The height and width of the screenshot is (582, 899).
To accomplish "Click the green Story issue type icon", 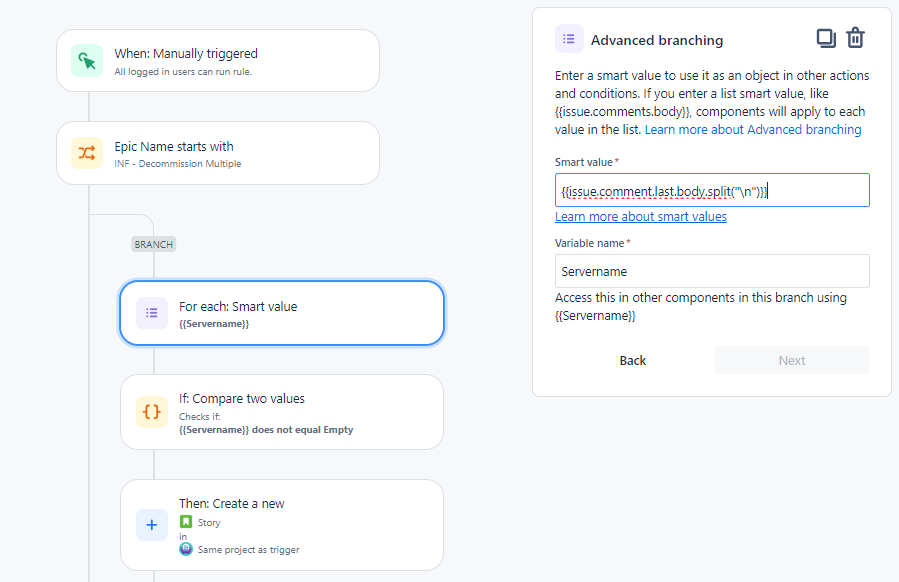I will 186,522.
